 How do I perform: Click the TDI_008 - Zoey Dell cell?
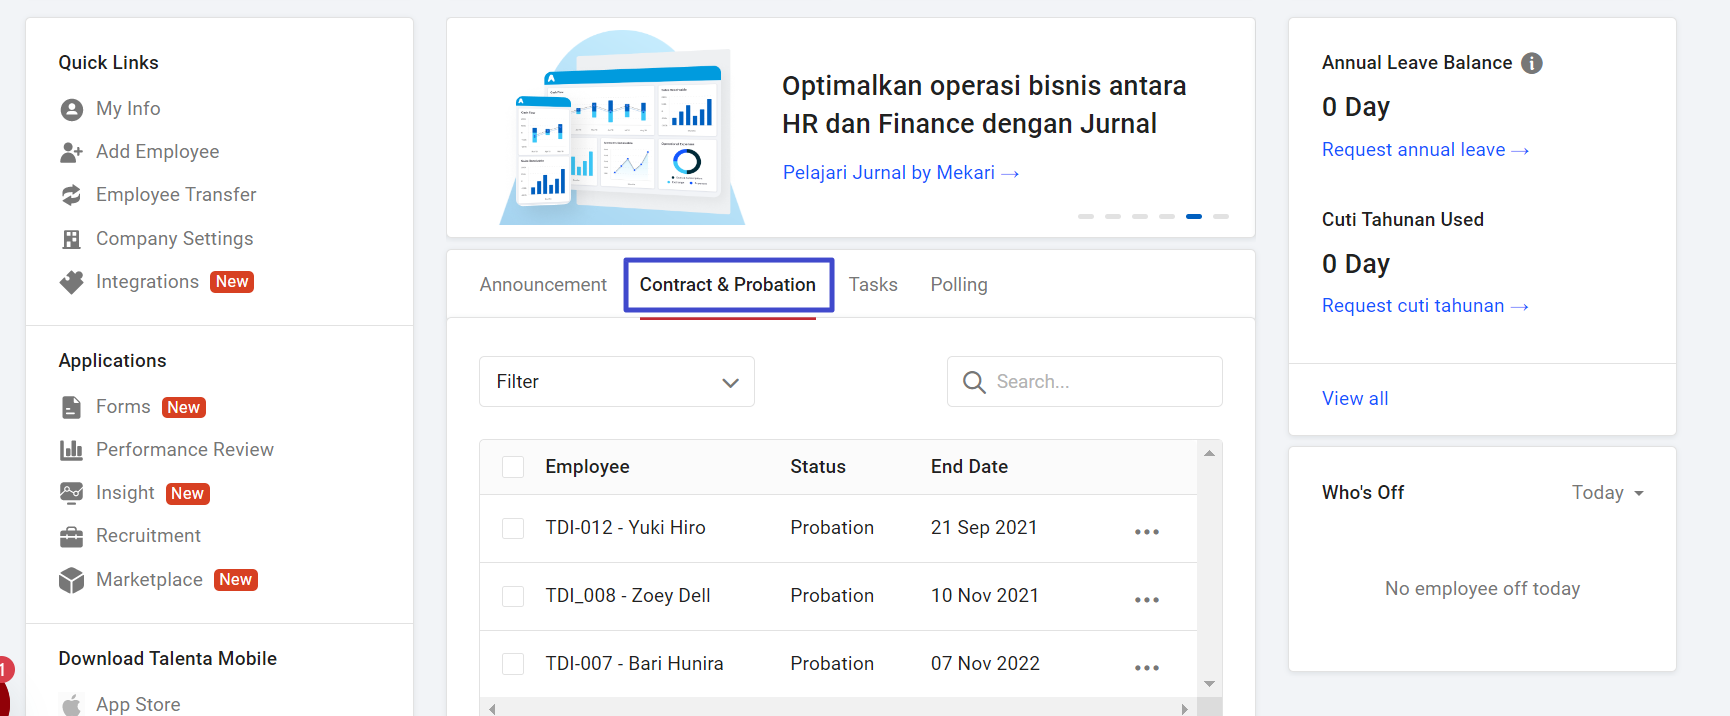tap(628, 596)
